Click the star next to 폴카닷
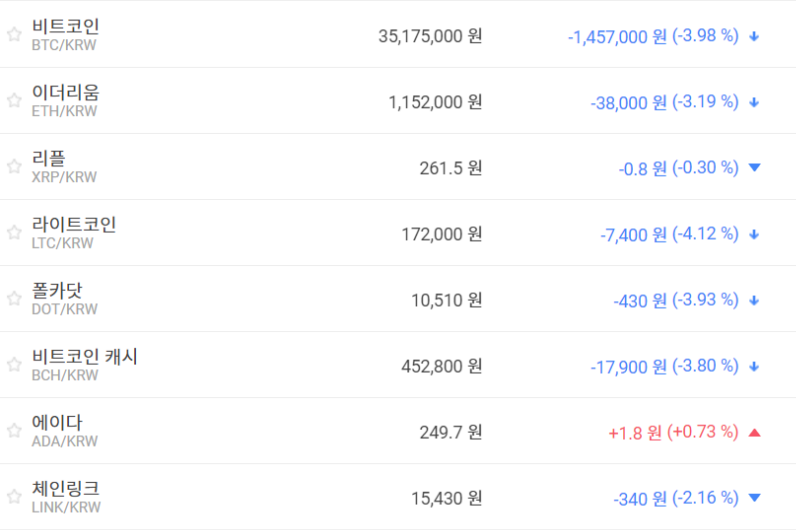The height and width of the screenshot is (530, 796). 14,299
